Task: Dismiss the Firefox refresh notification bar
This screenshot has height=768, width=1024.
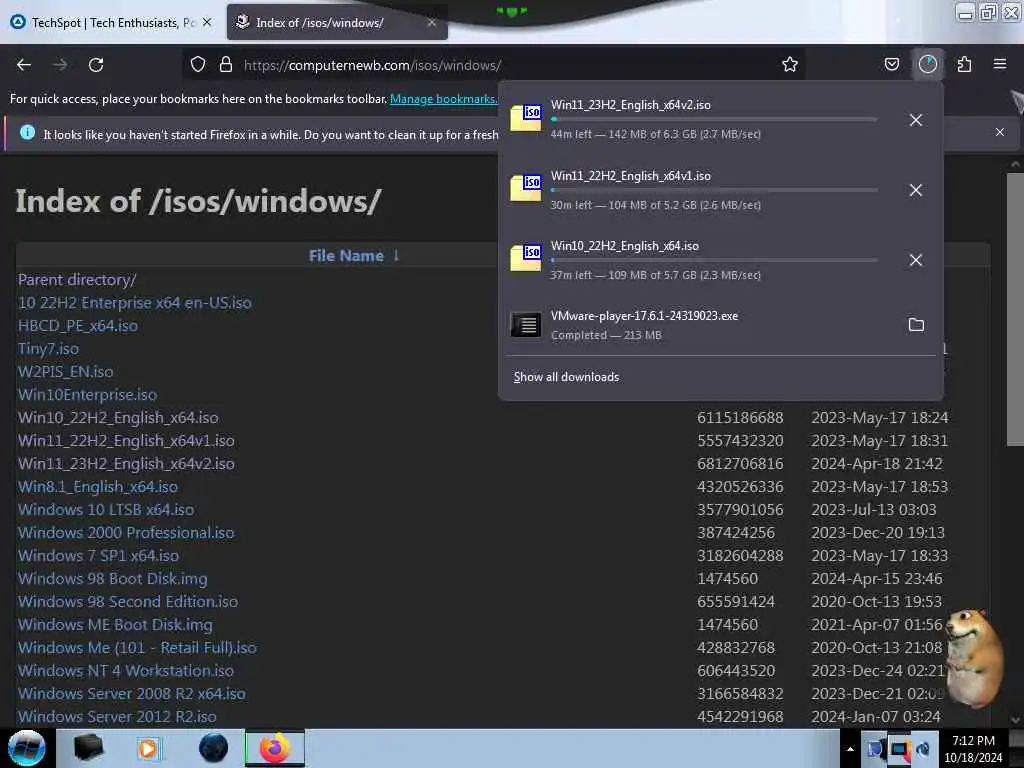Action: (1000, 132)
